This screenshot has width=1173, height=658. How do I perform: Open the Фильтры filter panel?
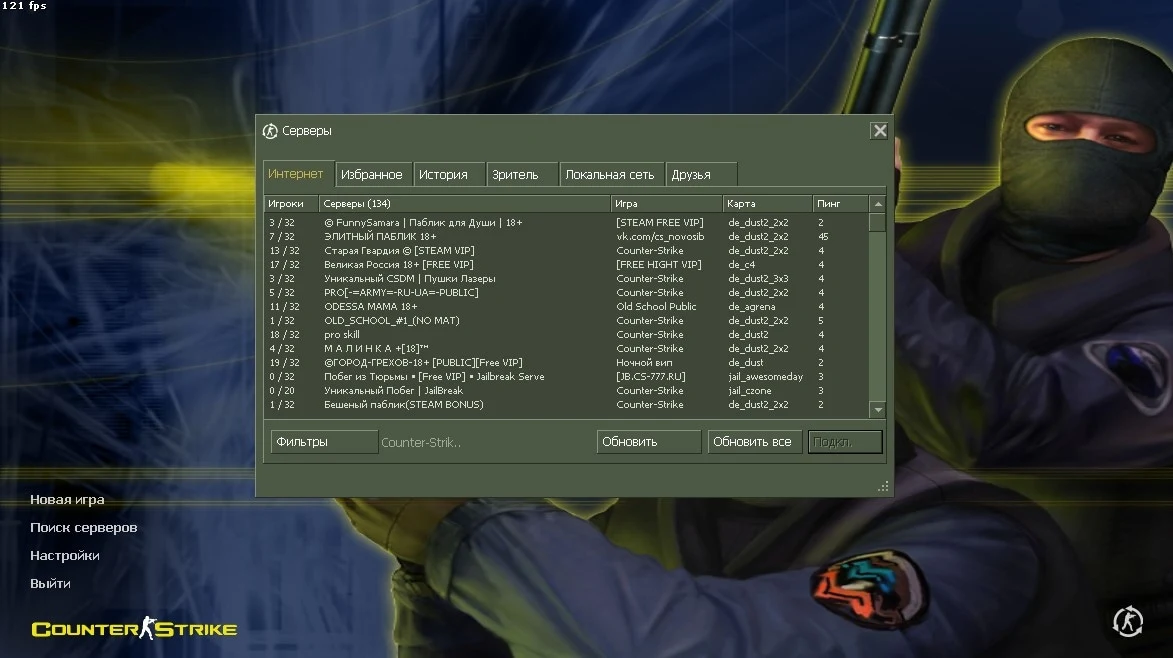click(324, 442)
